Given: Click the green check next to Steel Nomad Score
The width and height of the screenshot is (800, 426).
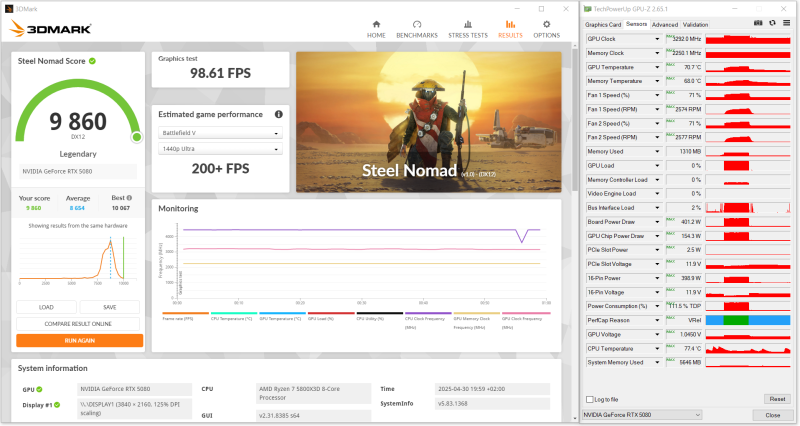Looking at the screenshot, I should pos(92,61).
